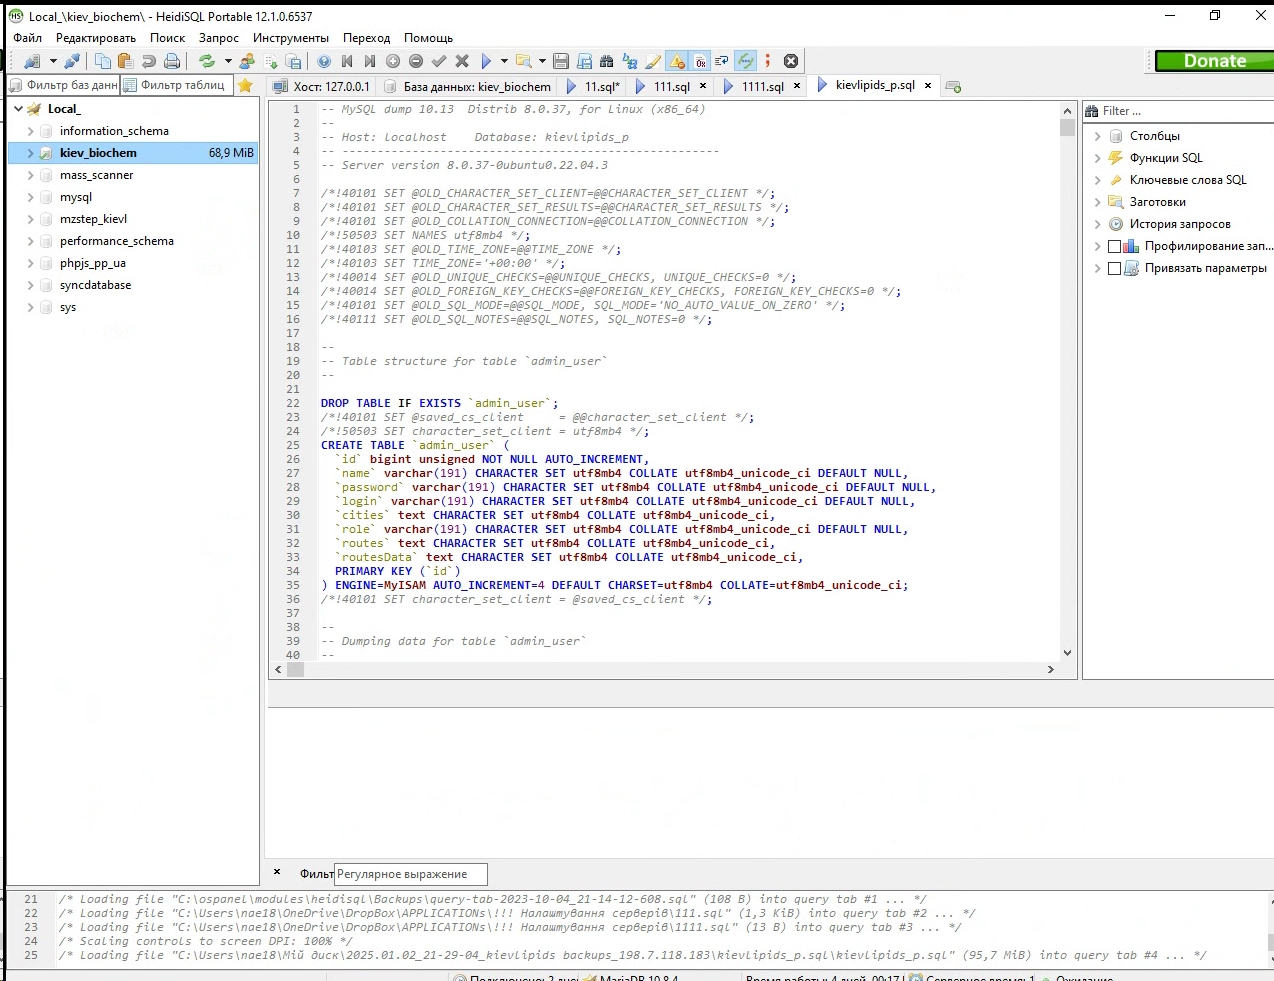Screen dimensions: 1274x981
Task: Open search with the binoculars icon
Action: click(608, 60)
